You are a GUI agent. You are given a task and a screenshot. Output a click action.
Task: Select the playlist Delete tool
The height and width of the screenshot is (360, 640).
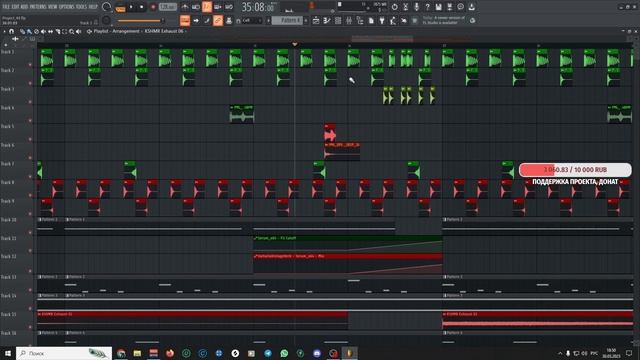[36, 31]
